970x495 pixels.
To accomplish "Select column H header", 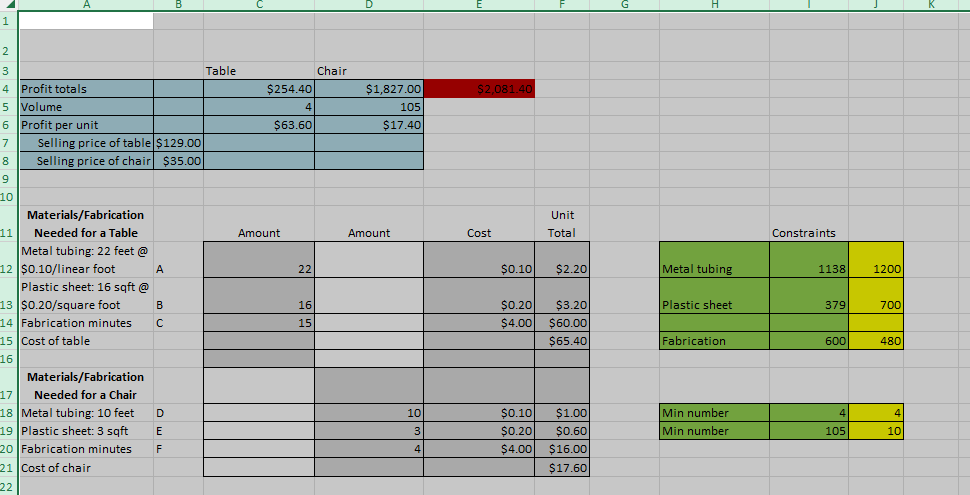I will tap(715, 4).
